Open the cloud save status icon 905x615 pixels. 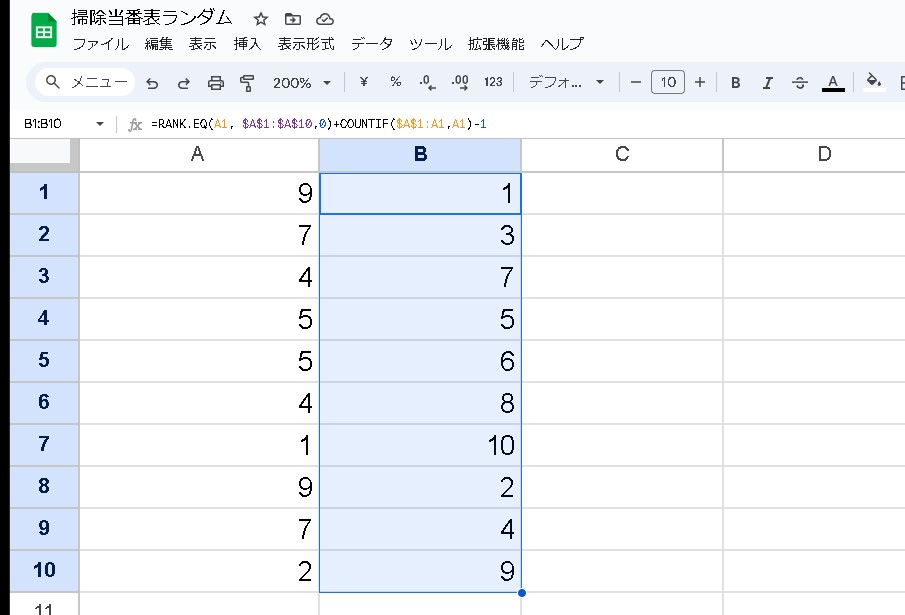click(324, 19)
